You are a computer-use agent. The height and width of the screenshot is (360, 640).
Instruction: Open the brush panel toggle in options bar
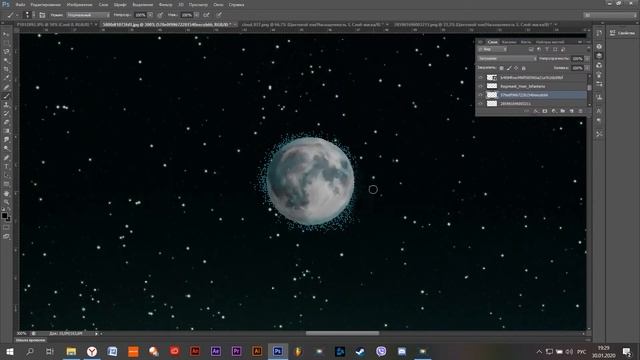pos(42,15)
